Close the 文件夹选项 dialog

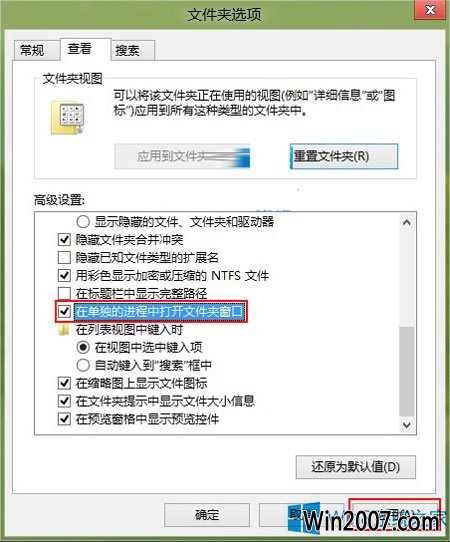pyautogui.click(x=430, y=10)
